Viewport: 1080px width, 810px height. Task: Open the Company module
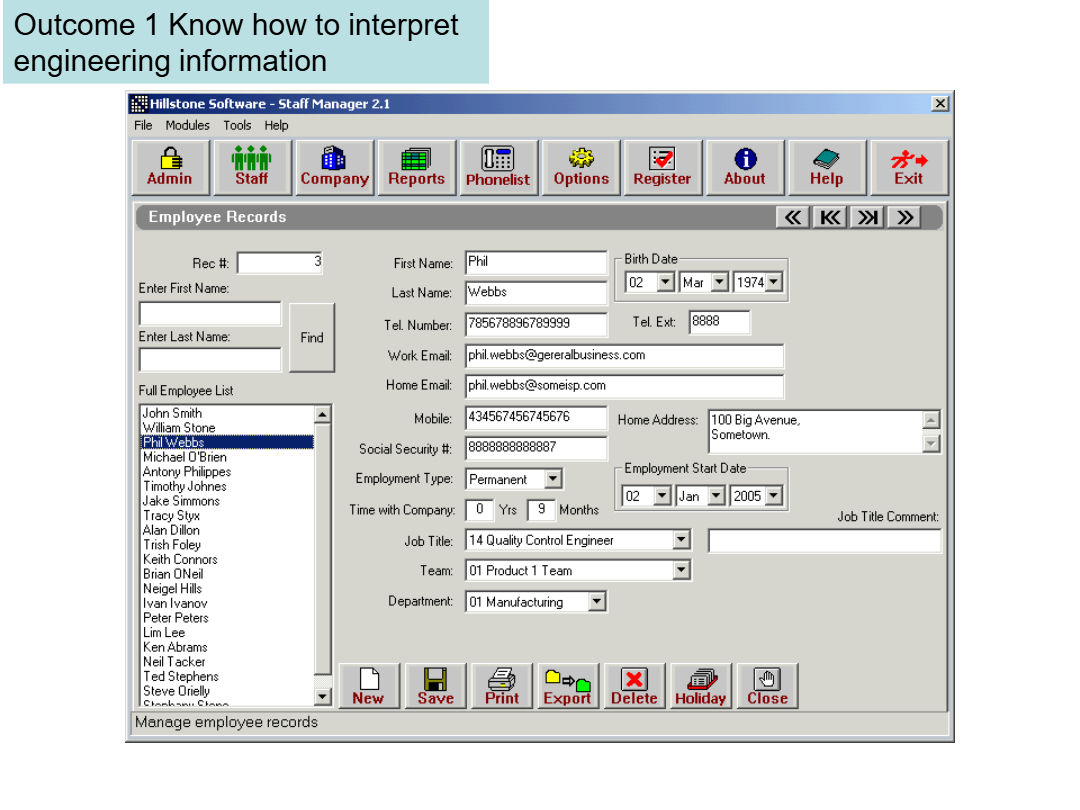(335, 167)
